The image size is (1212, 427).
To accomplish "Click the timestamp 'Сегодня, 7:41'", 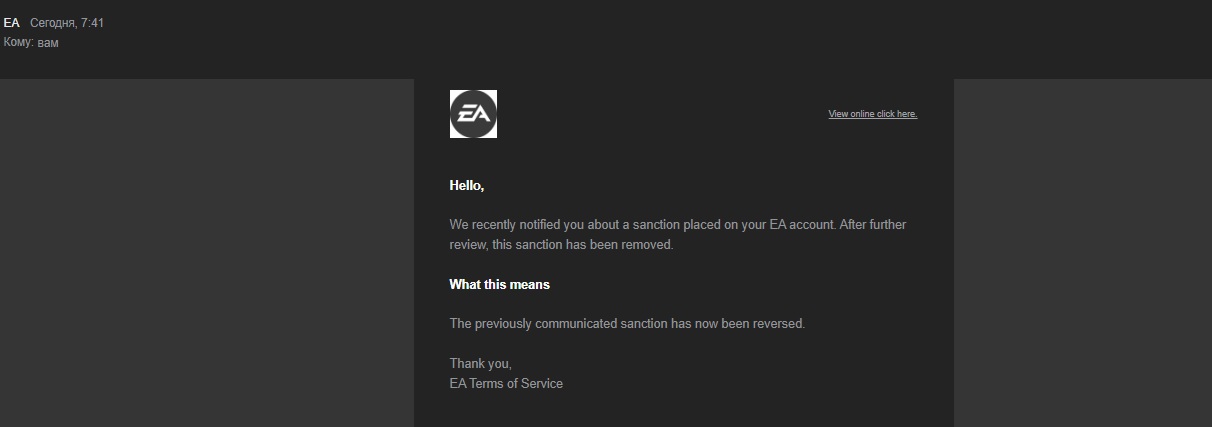I will coord(67,23).
